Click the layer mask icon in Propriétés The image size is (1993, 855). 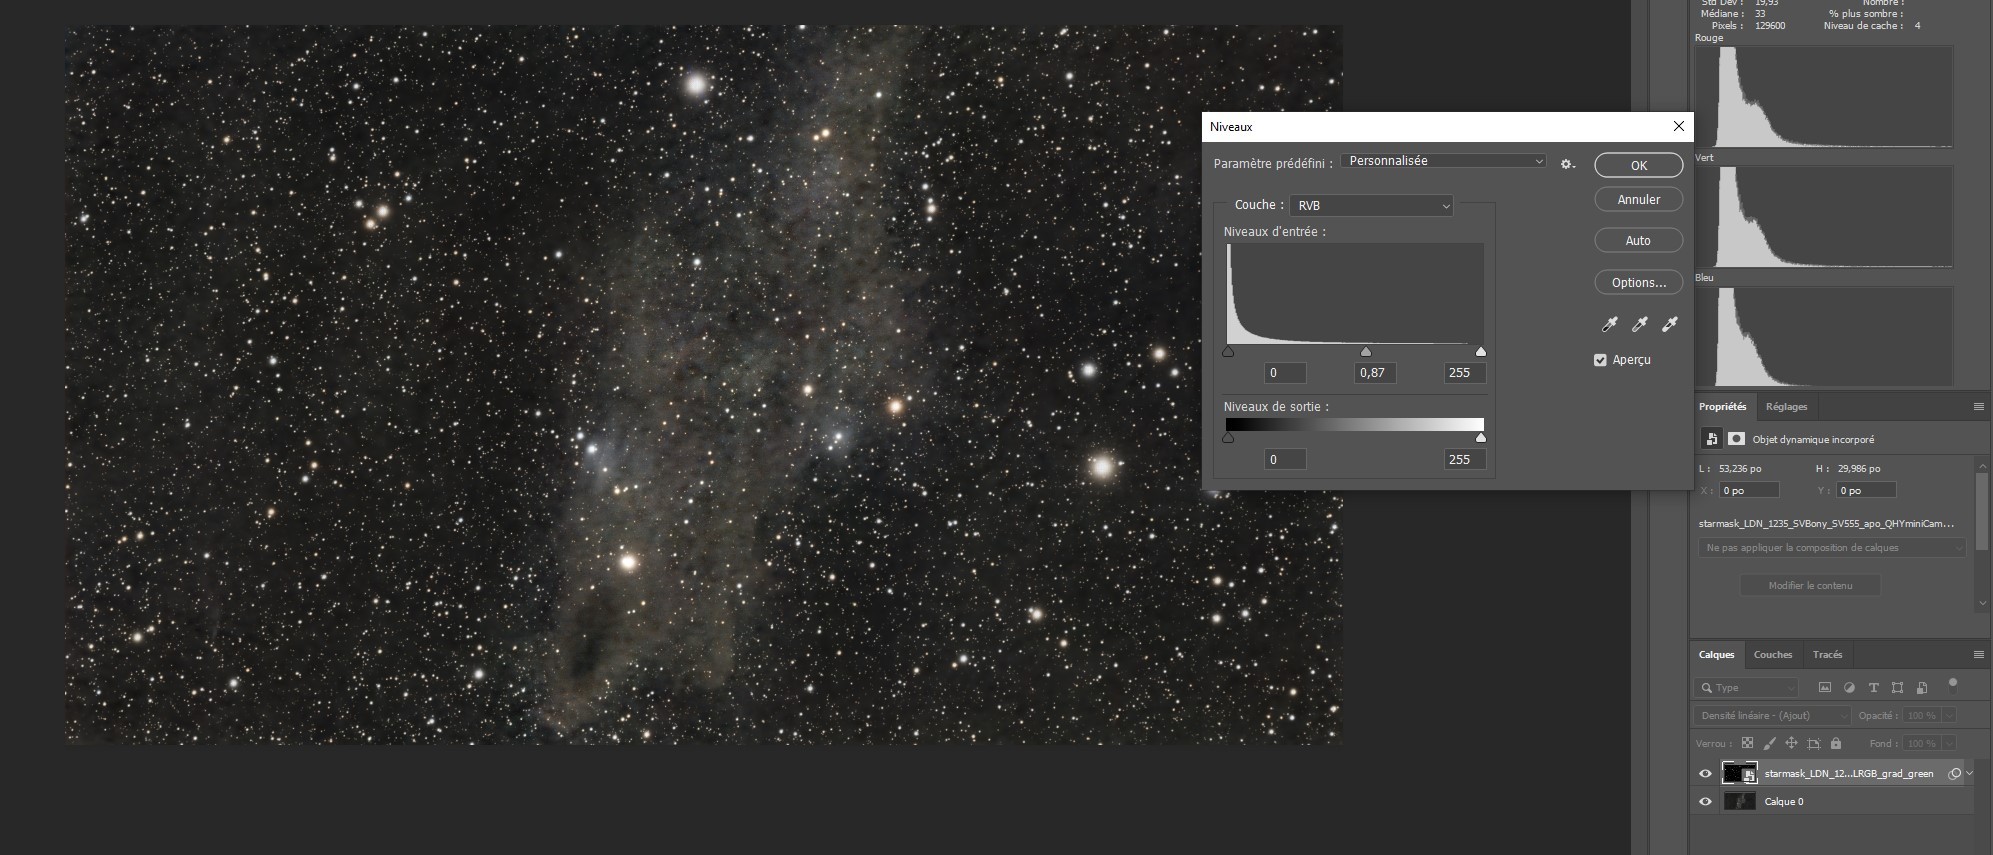[x=1736, y=439]
